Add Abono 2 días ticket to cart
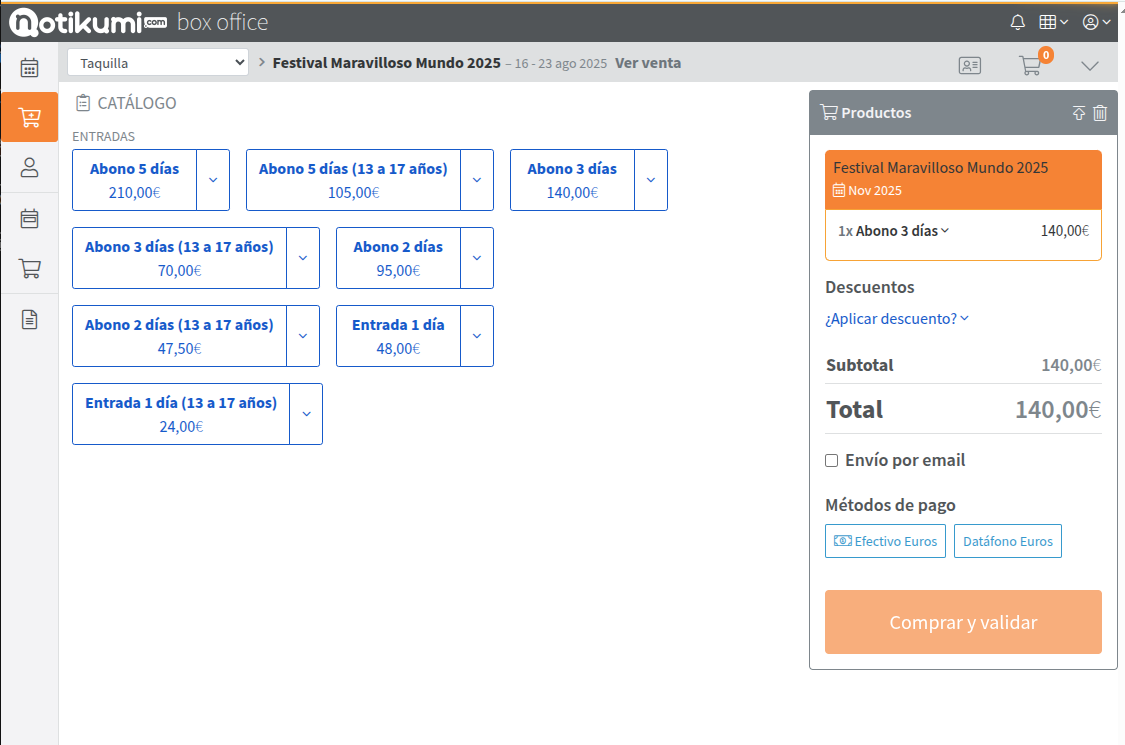This screenshot has height=745, width=1125. pos(398,258)
